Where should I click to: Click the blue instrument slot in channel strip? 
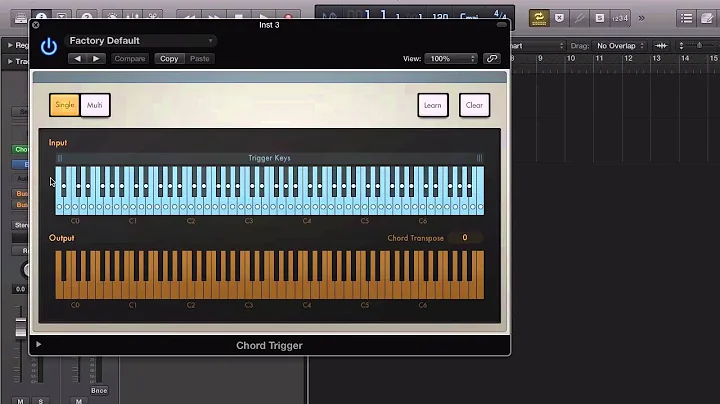(21, 164)
